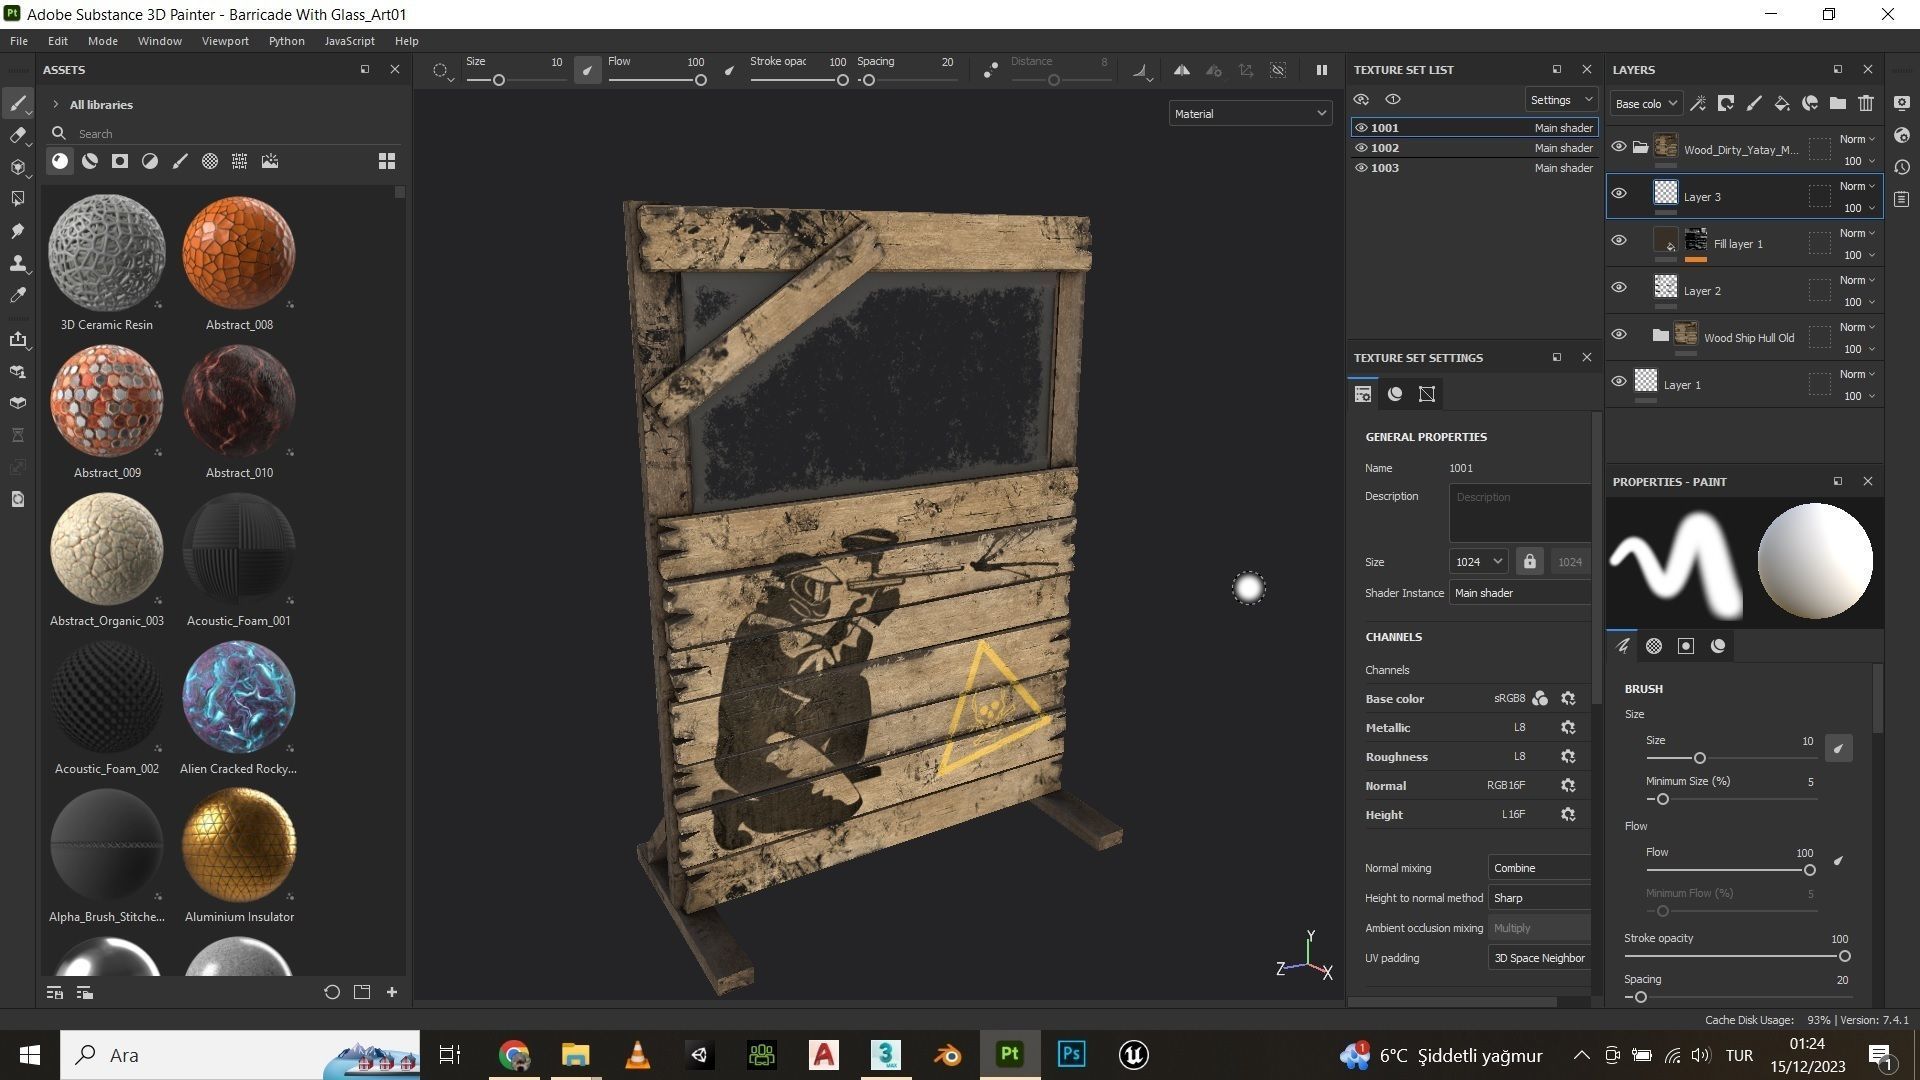Select the Polygon Fill tool
Image resolution: width=1920 pixels, height=1080 pixels.
click(18, 199)
